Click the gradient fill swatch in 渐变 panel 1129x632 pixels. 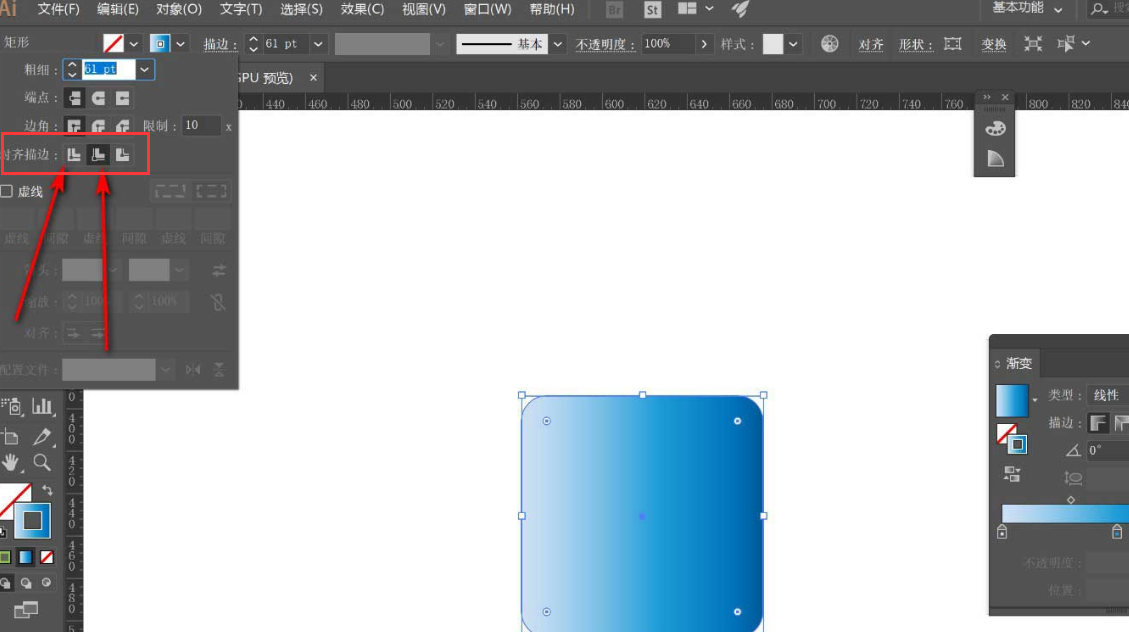click(1011, 400)
